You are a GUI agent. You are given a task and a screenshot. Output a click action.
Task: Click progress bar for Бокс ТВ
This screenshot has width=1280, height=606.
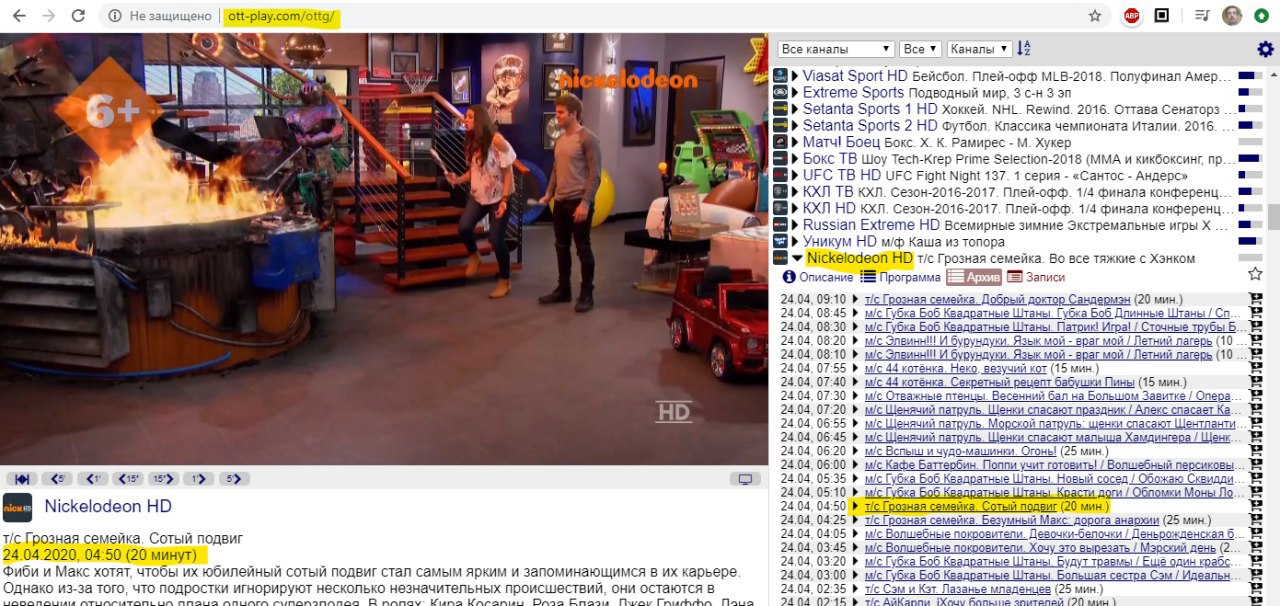tap(1250, 158)
